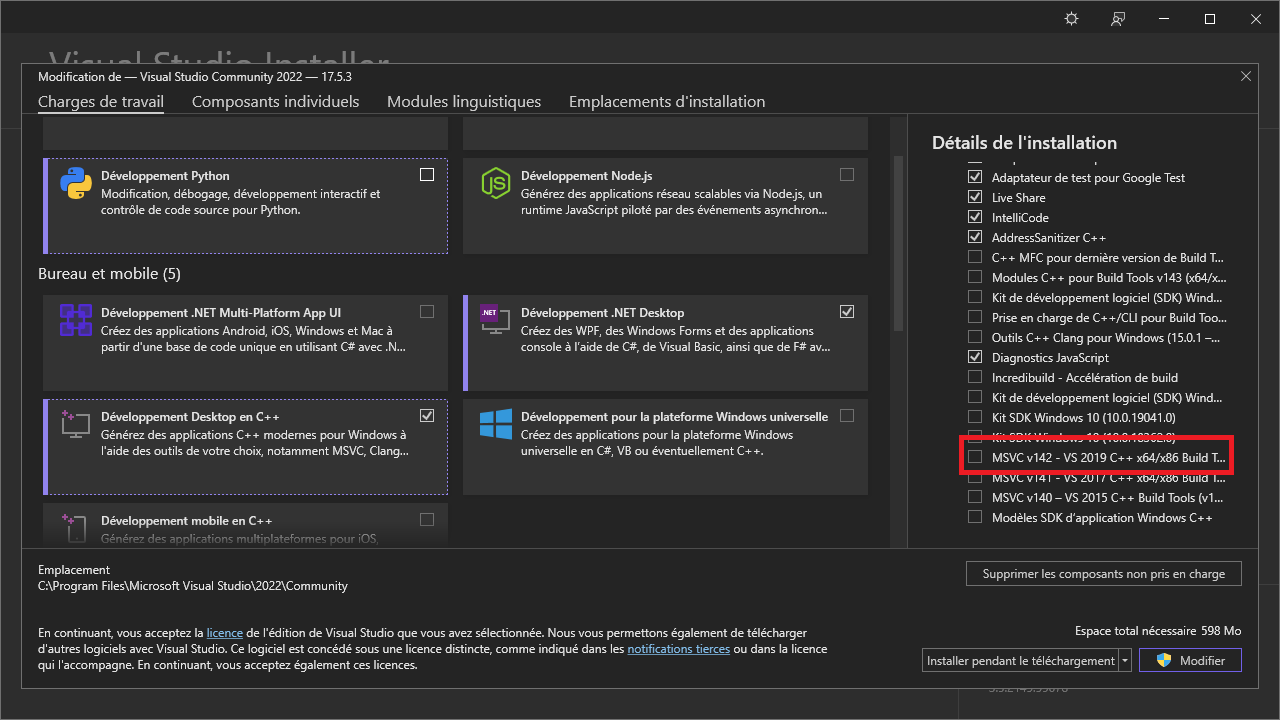Click the Modifier button

coord(1190,660)
